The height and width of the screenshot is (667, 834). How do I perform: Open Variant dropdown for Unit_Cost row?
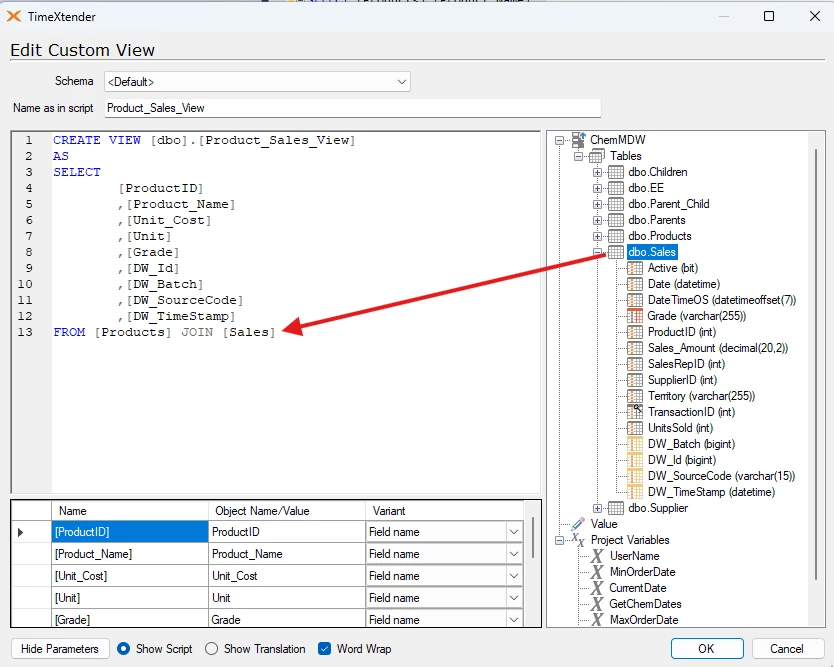(x=514, y=576)
